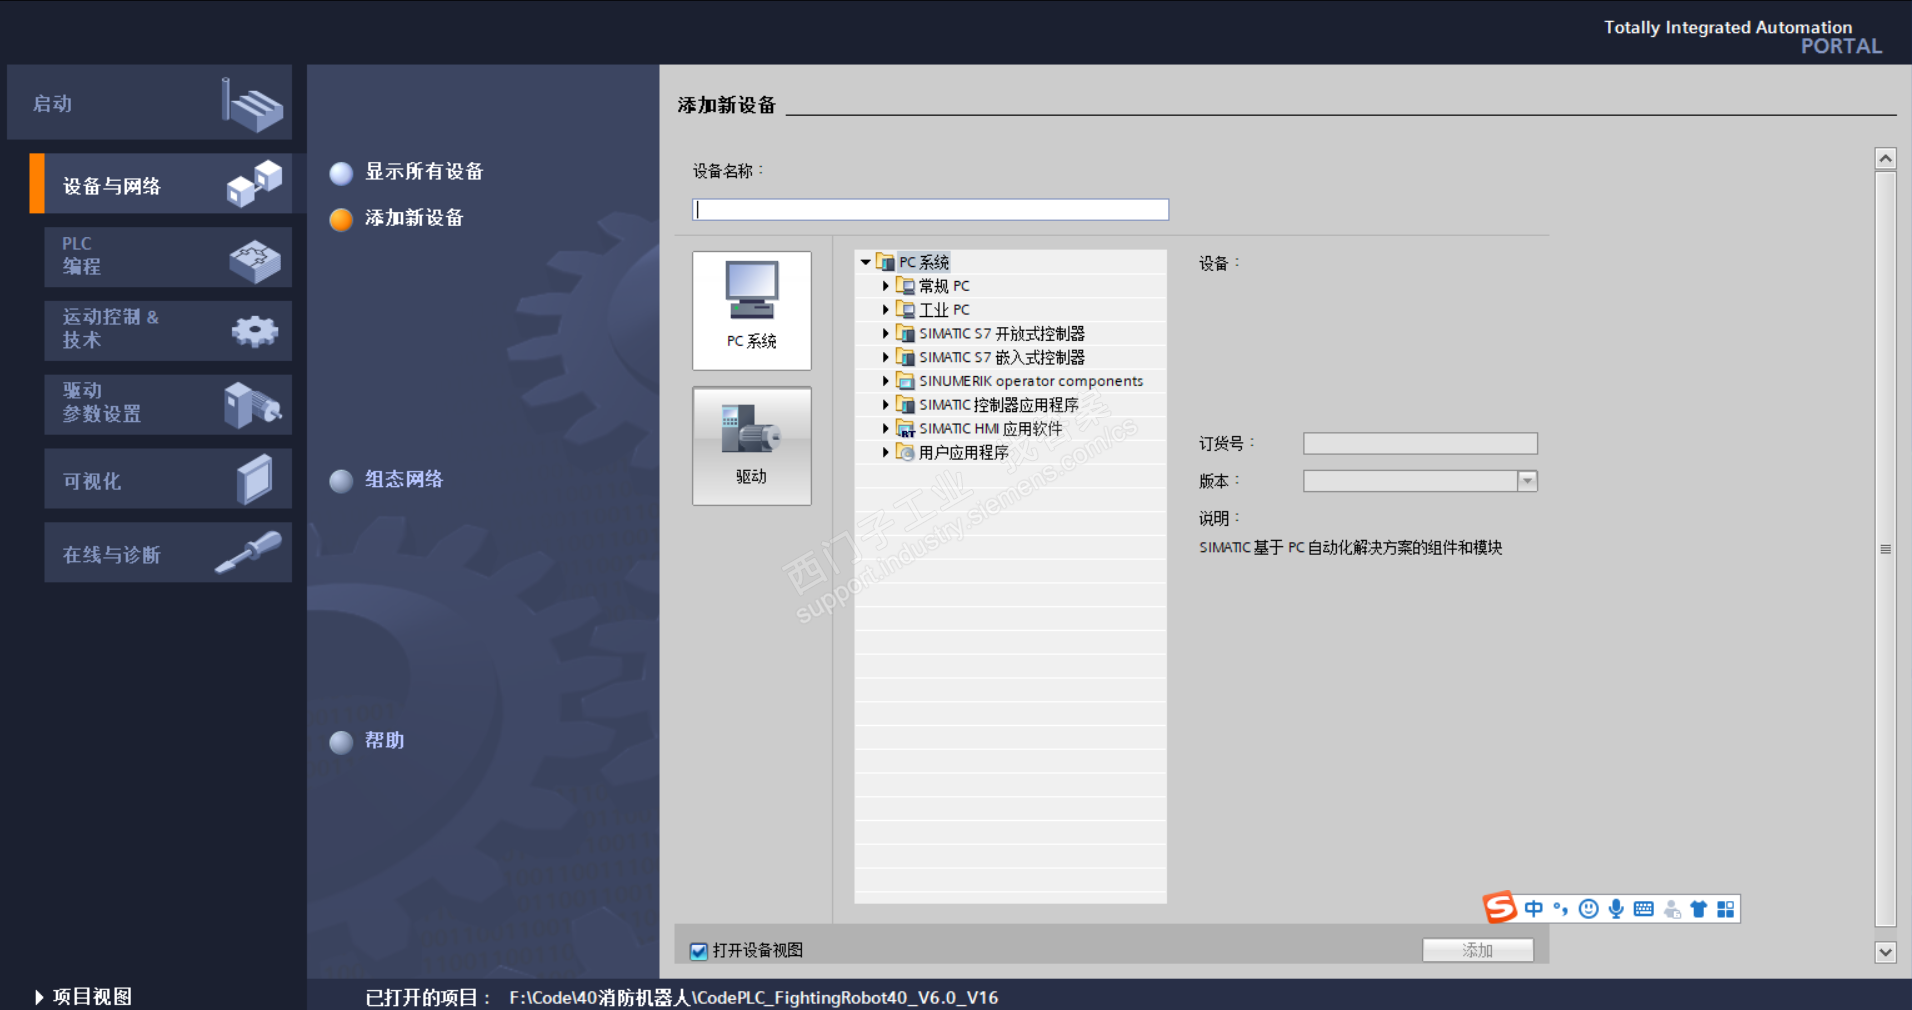Image resolution: width=1912 pixels, height=1010 pixels.
Task: Open 帮助 in the portal menu
Action: [x=384, y=741]
